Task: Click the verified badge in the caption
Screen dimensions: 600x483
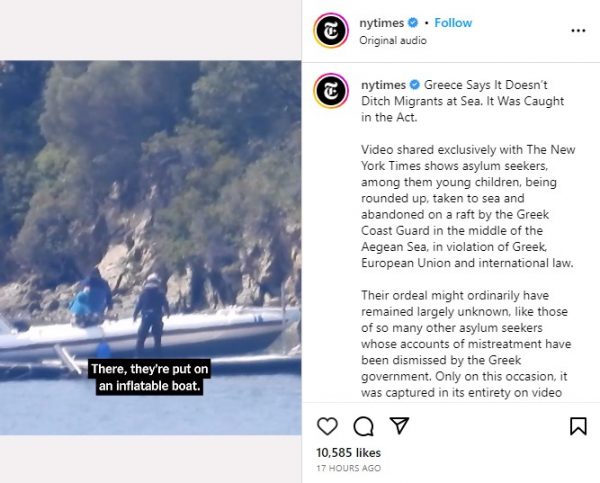Action: tap(415, 84)
